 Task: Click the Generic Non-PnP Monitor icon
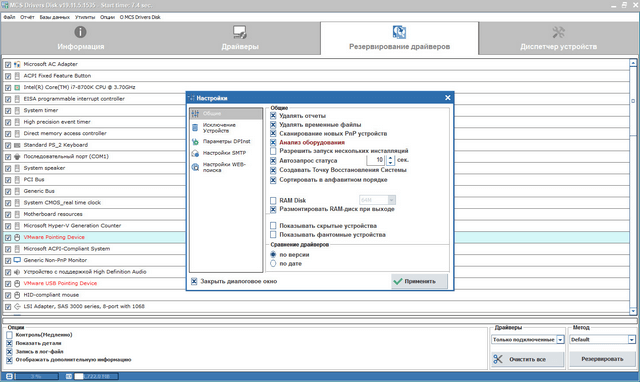pyautogui.click(x=17, y=260)
